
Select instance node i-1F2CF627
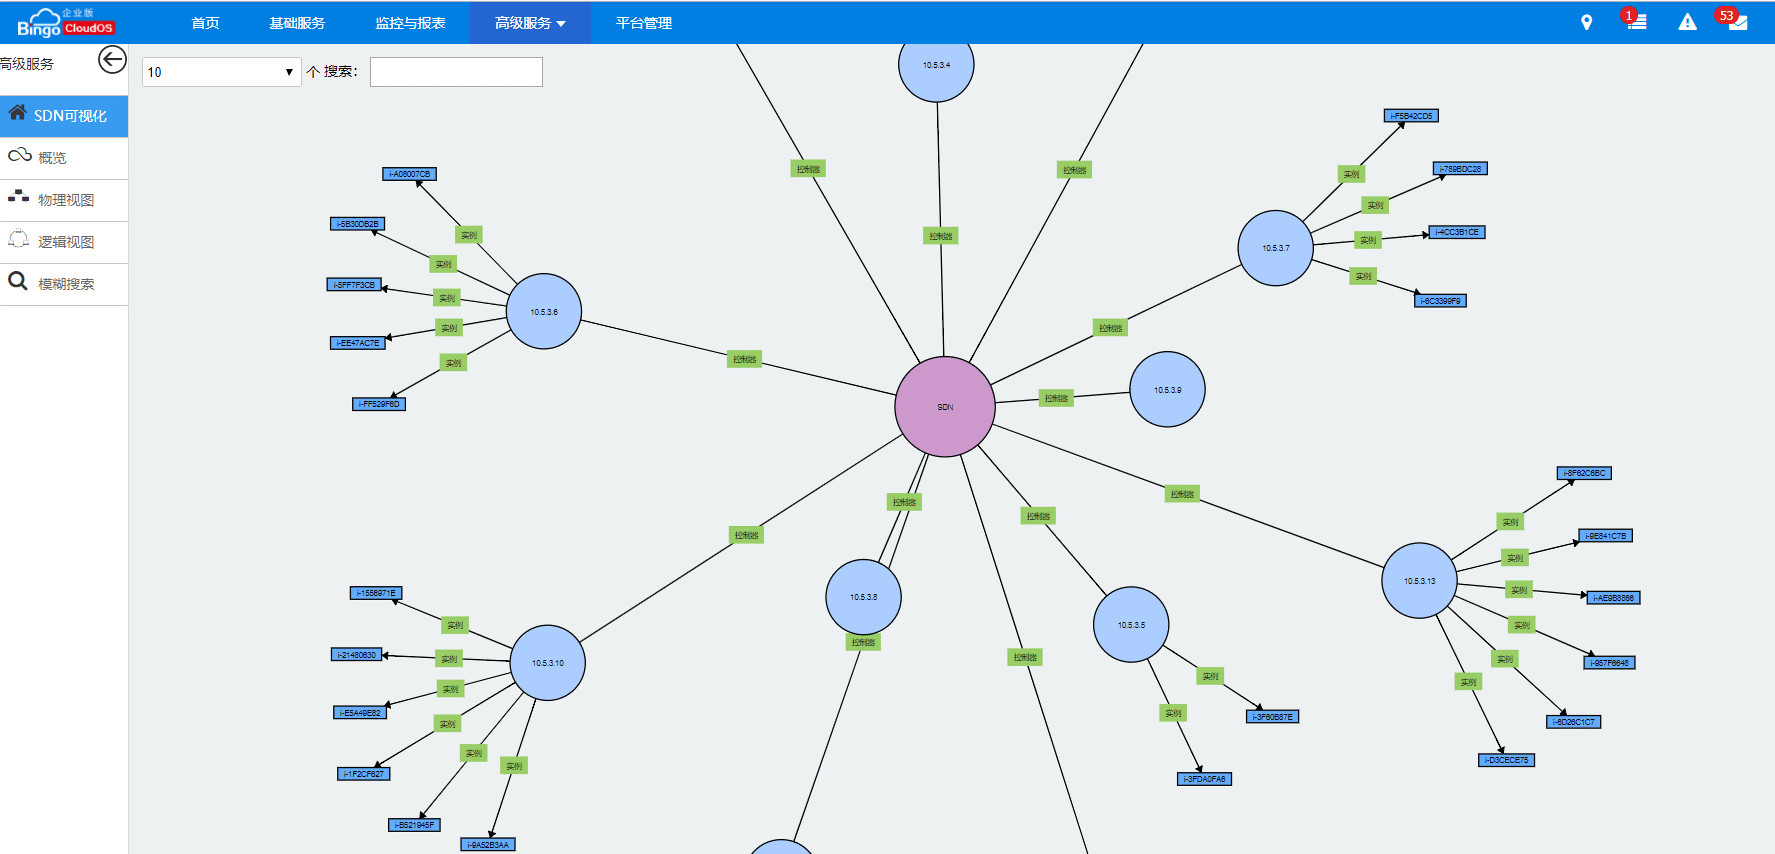click(x=364, y=774)
